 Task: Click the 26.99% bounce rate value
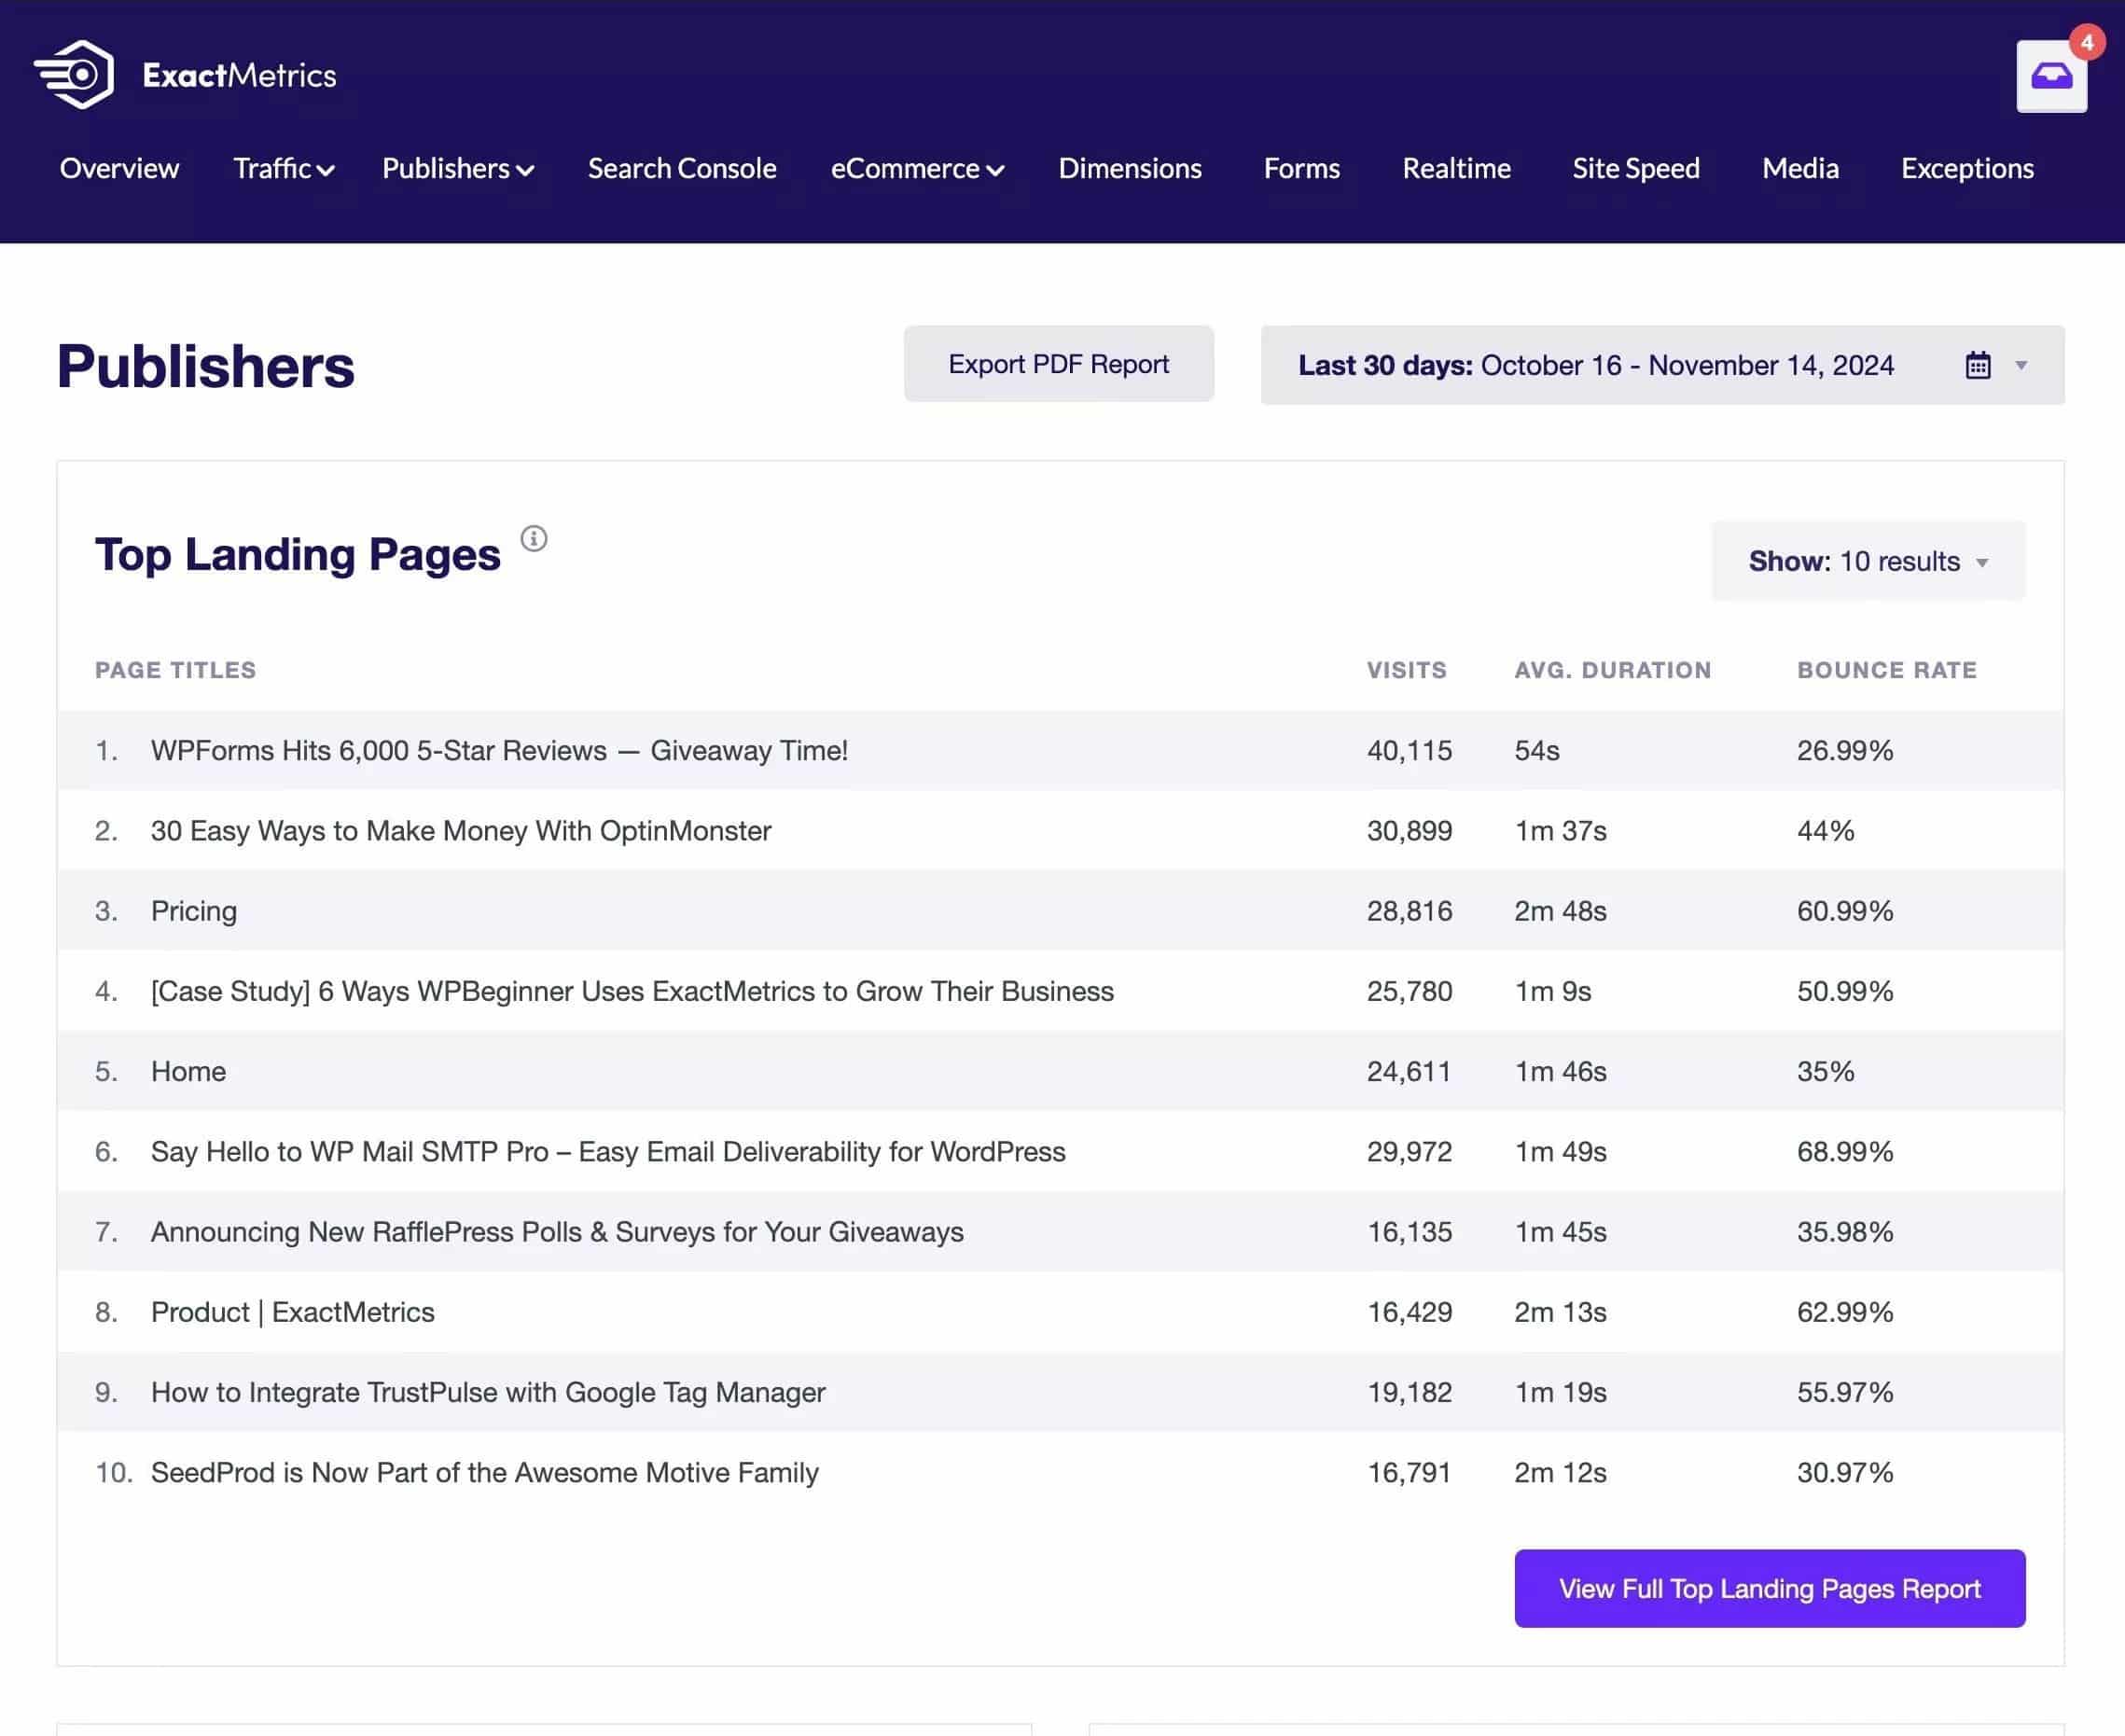click(x=1845, y=751)
